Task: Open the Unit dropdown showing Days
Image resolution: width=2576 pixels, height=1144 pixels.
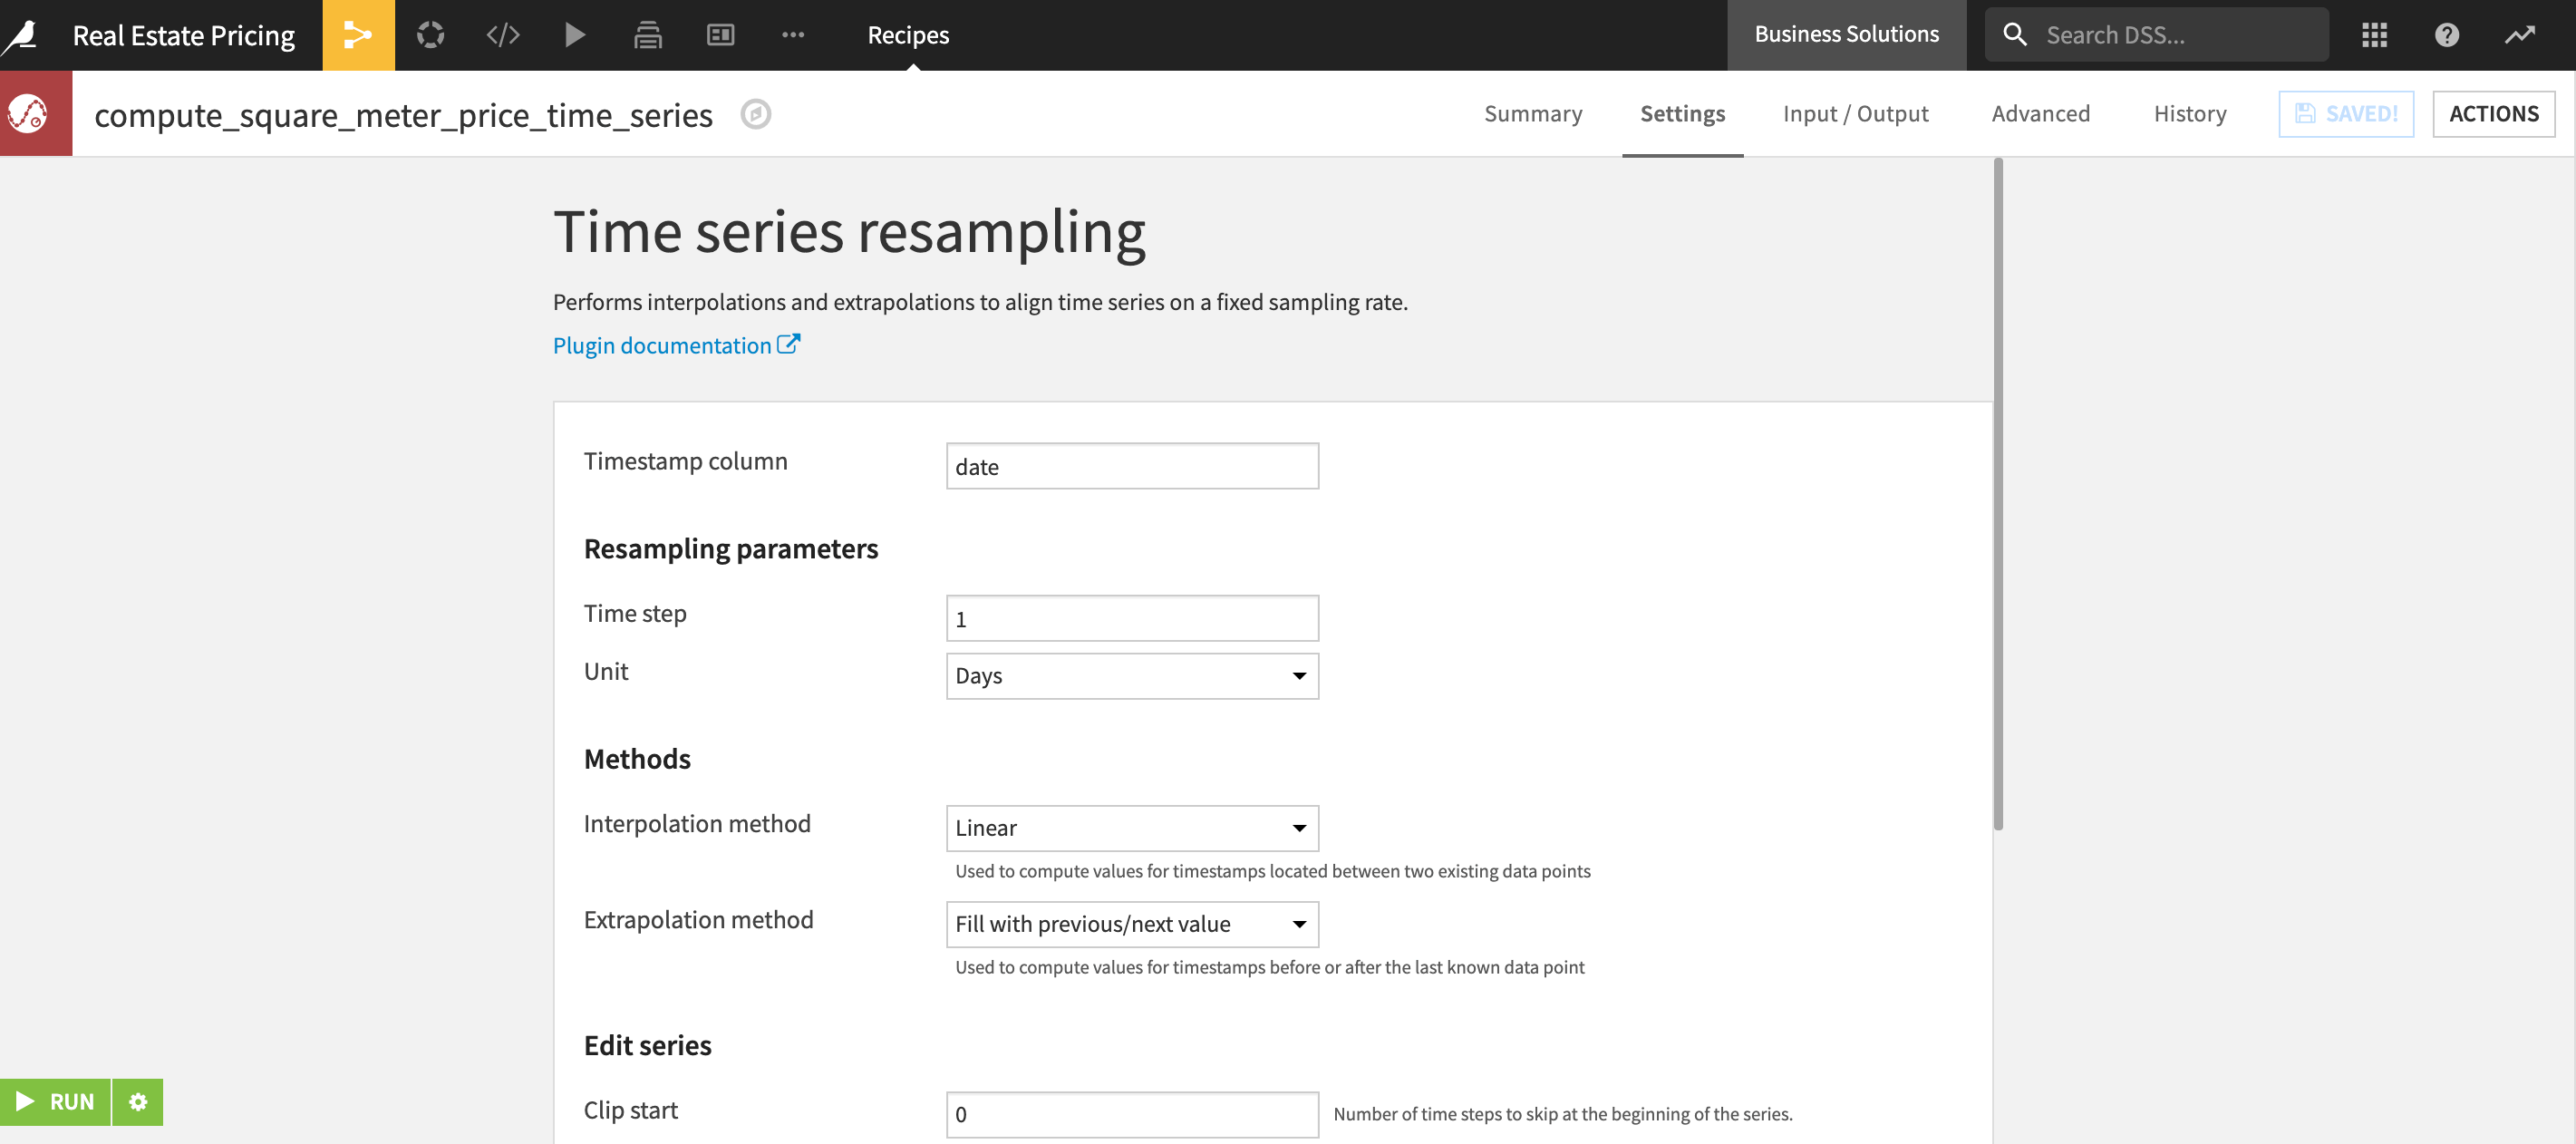Action: click(x=1131, y=676)
